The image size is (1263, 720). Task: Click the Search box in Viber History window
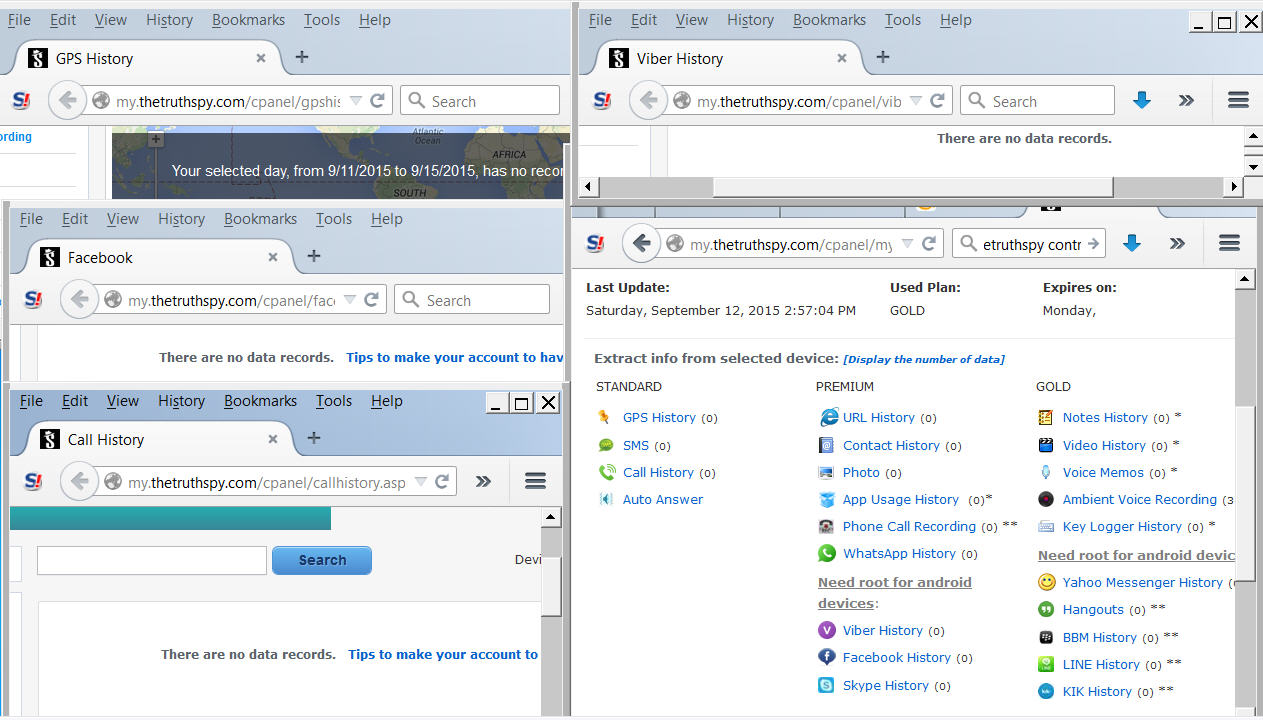point(1037,101)
